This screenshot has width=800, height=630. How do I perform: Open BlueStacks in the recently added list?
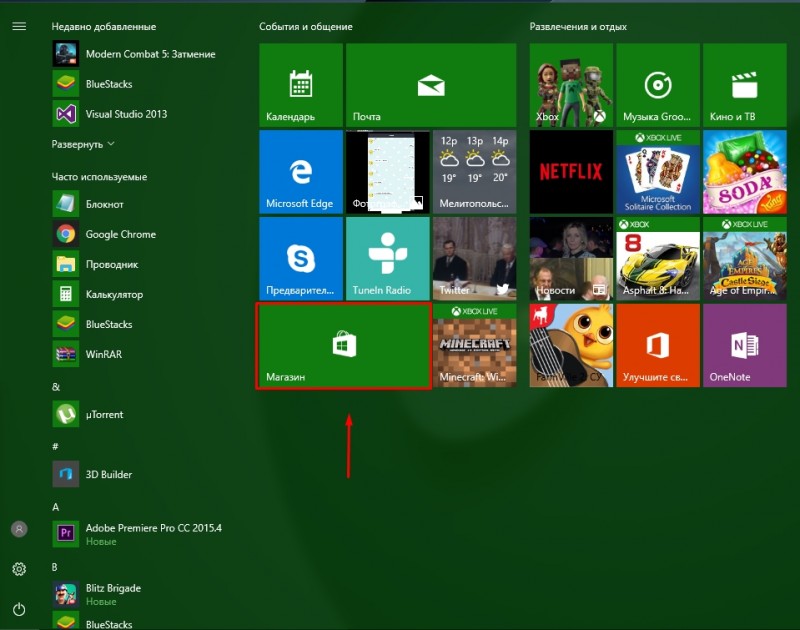pos(92,84)
